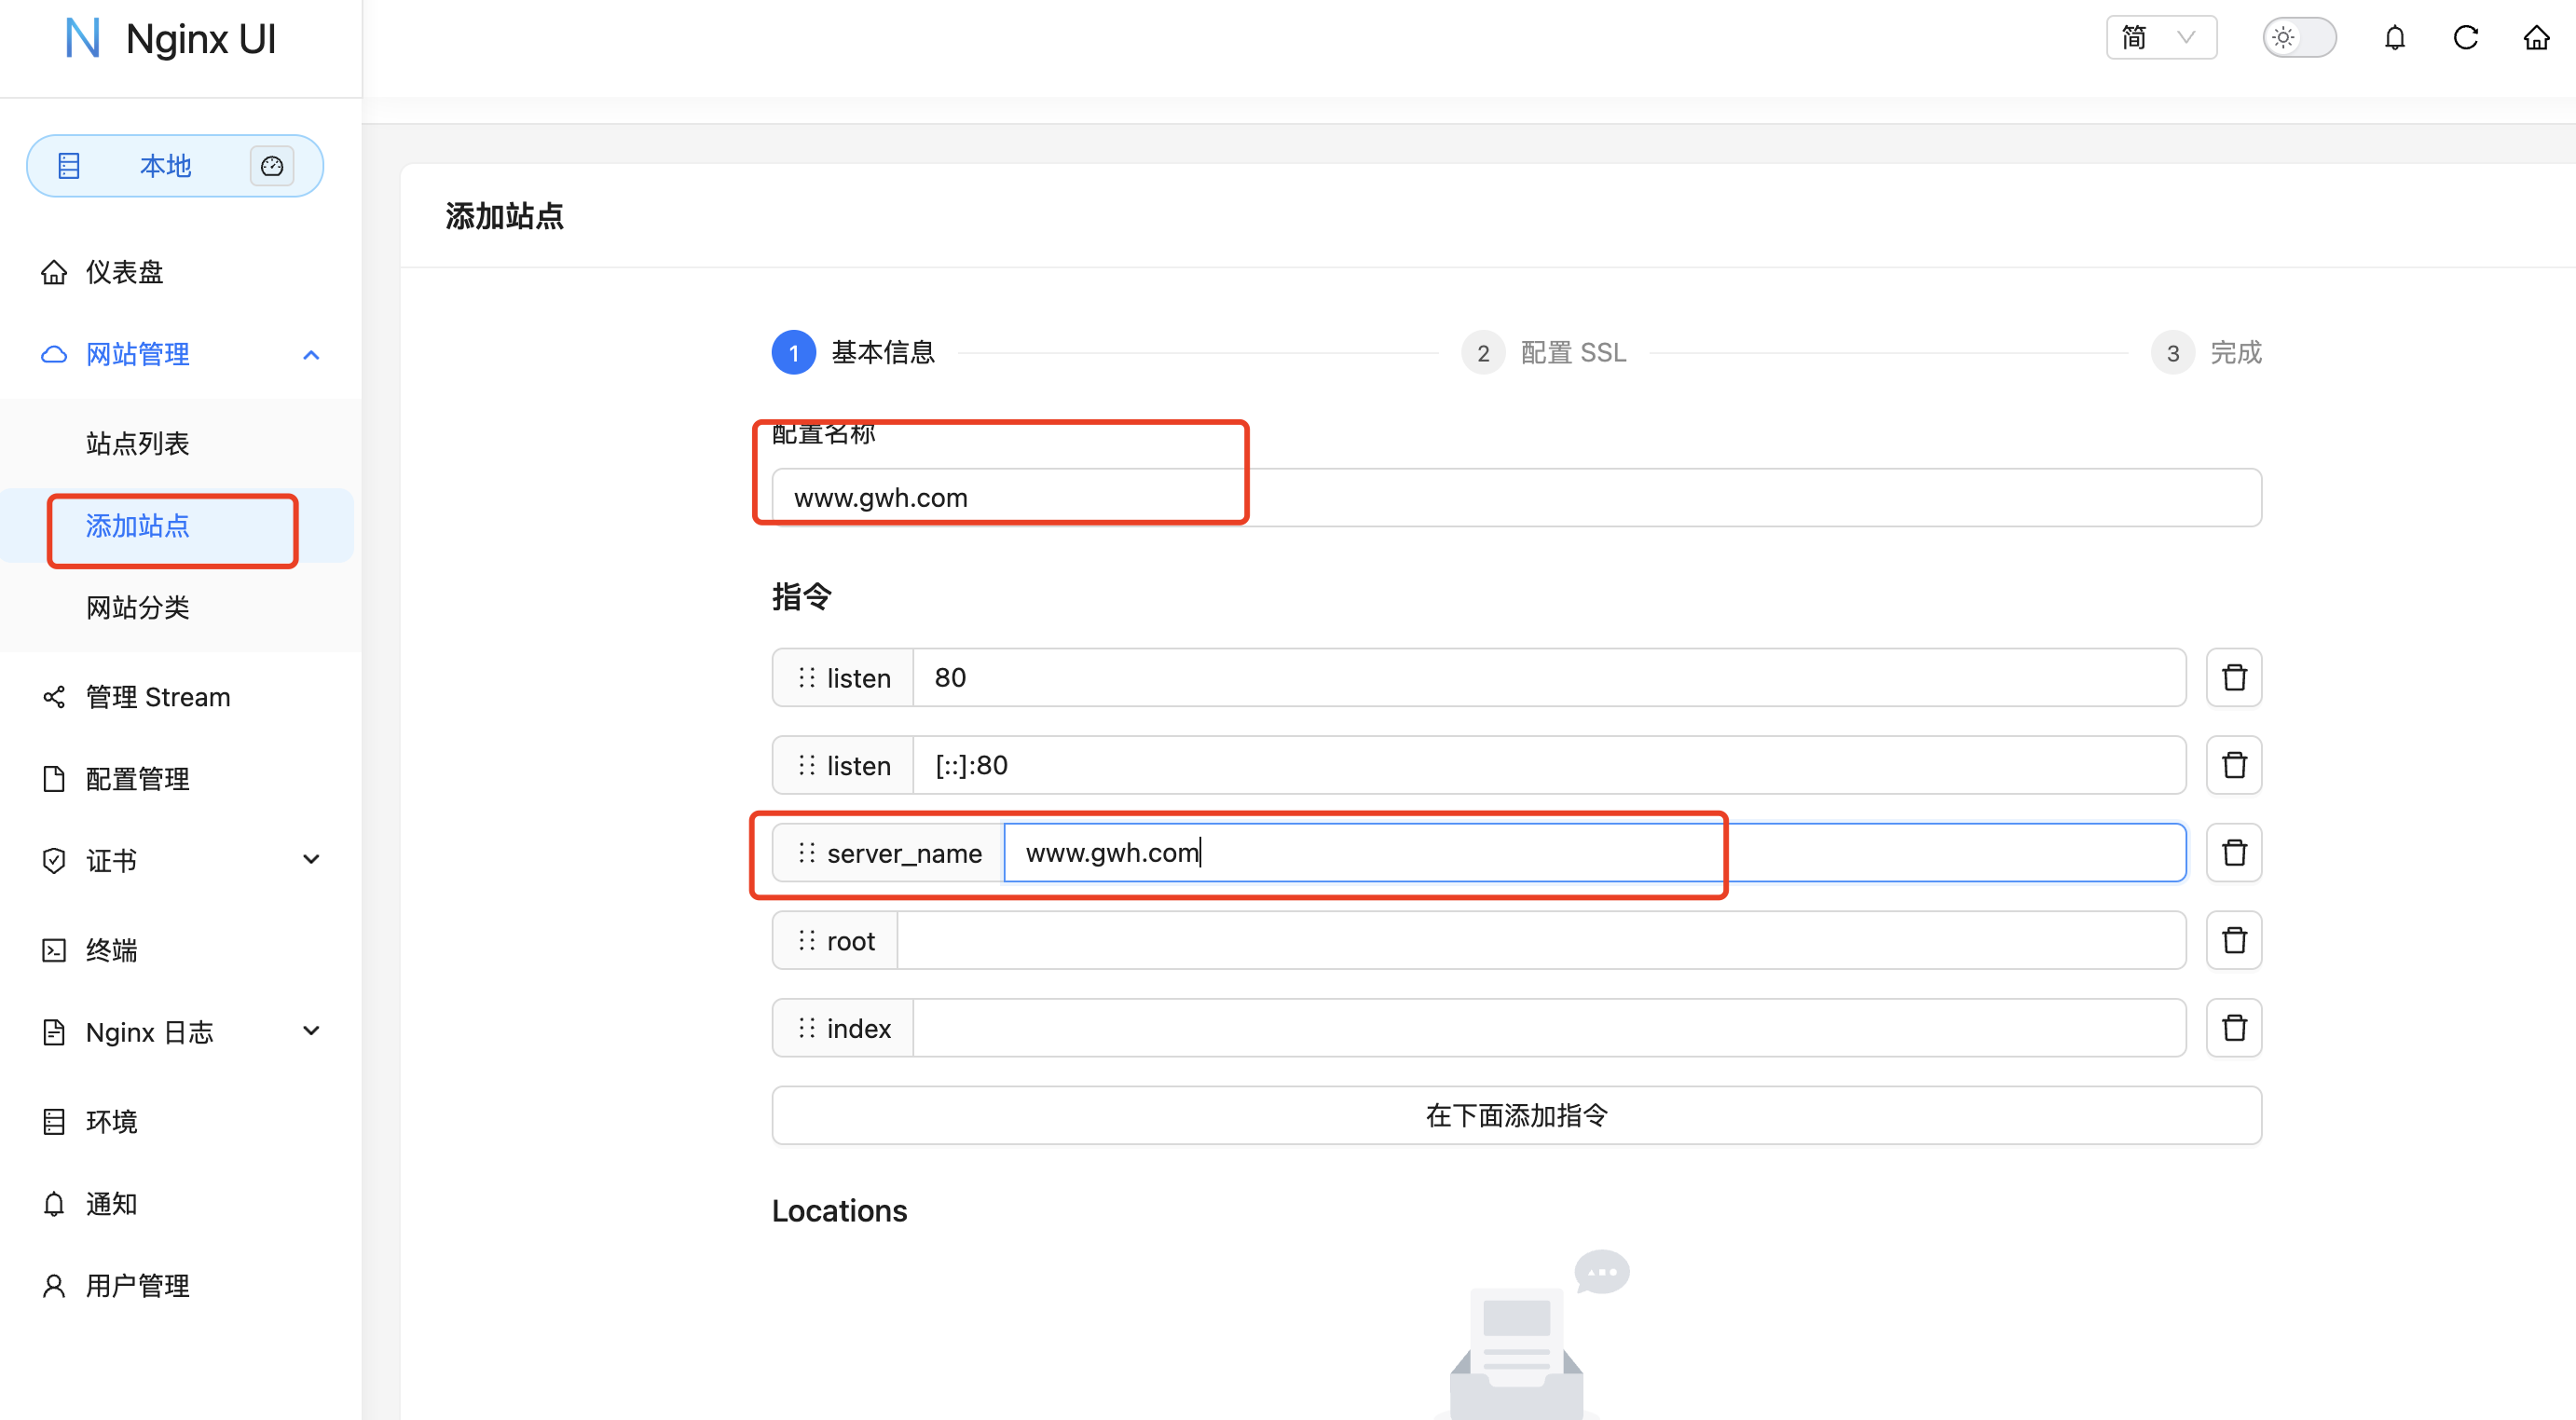Open the language dropdown showing 简
This screenshot has width=2576, height=1420.
click(2160, 38)
